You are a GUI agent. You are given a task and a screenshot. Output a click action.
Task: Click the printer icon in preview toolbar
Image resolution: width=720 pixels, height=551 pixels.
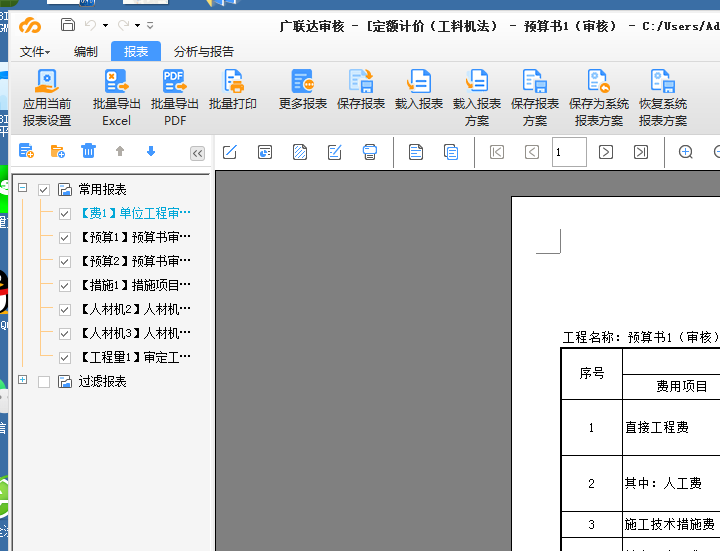(370, 152)
